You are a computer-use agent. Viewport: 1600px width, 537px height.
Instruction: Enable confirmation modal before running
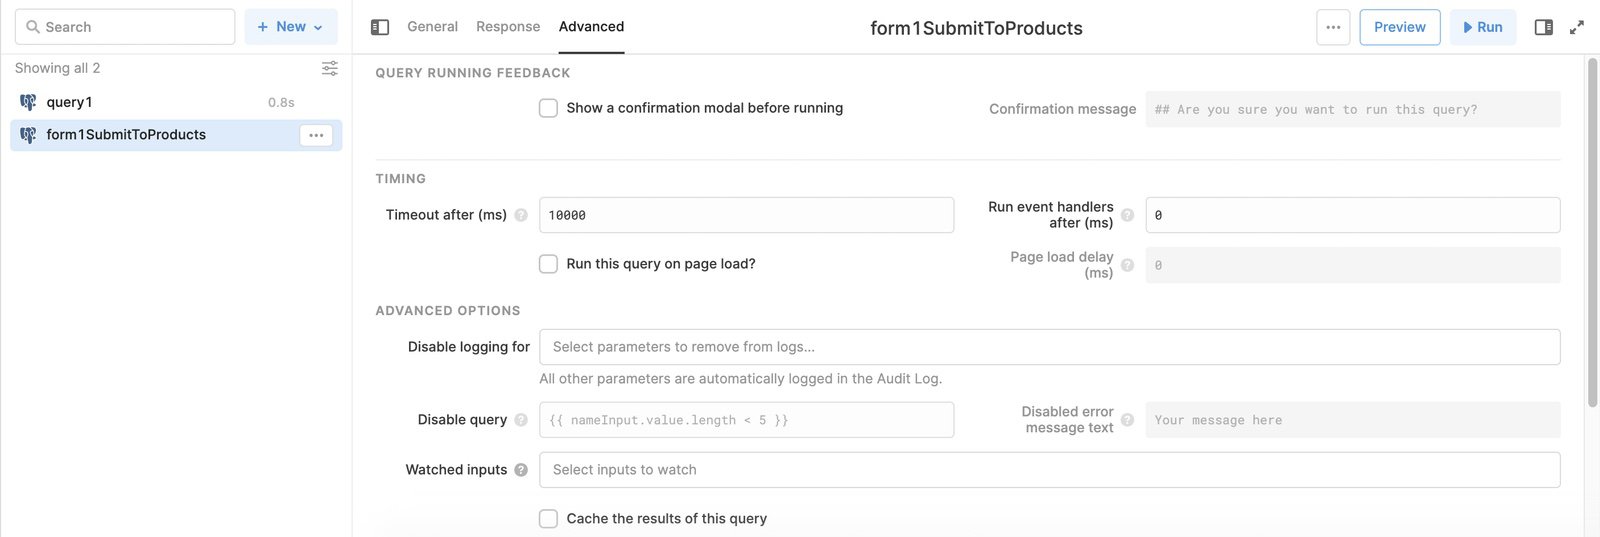point(548,108)
